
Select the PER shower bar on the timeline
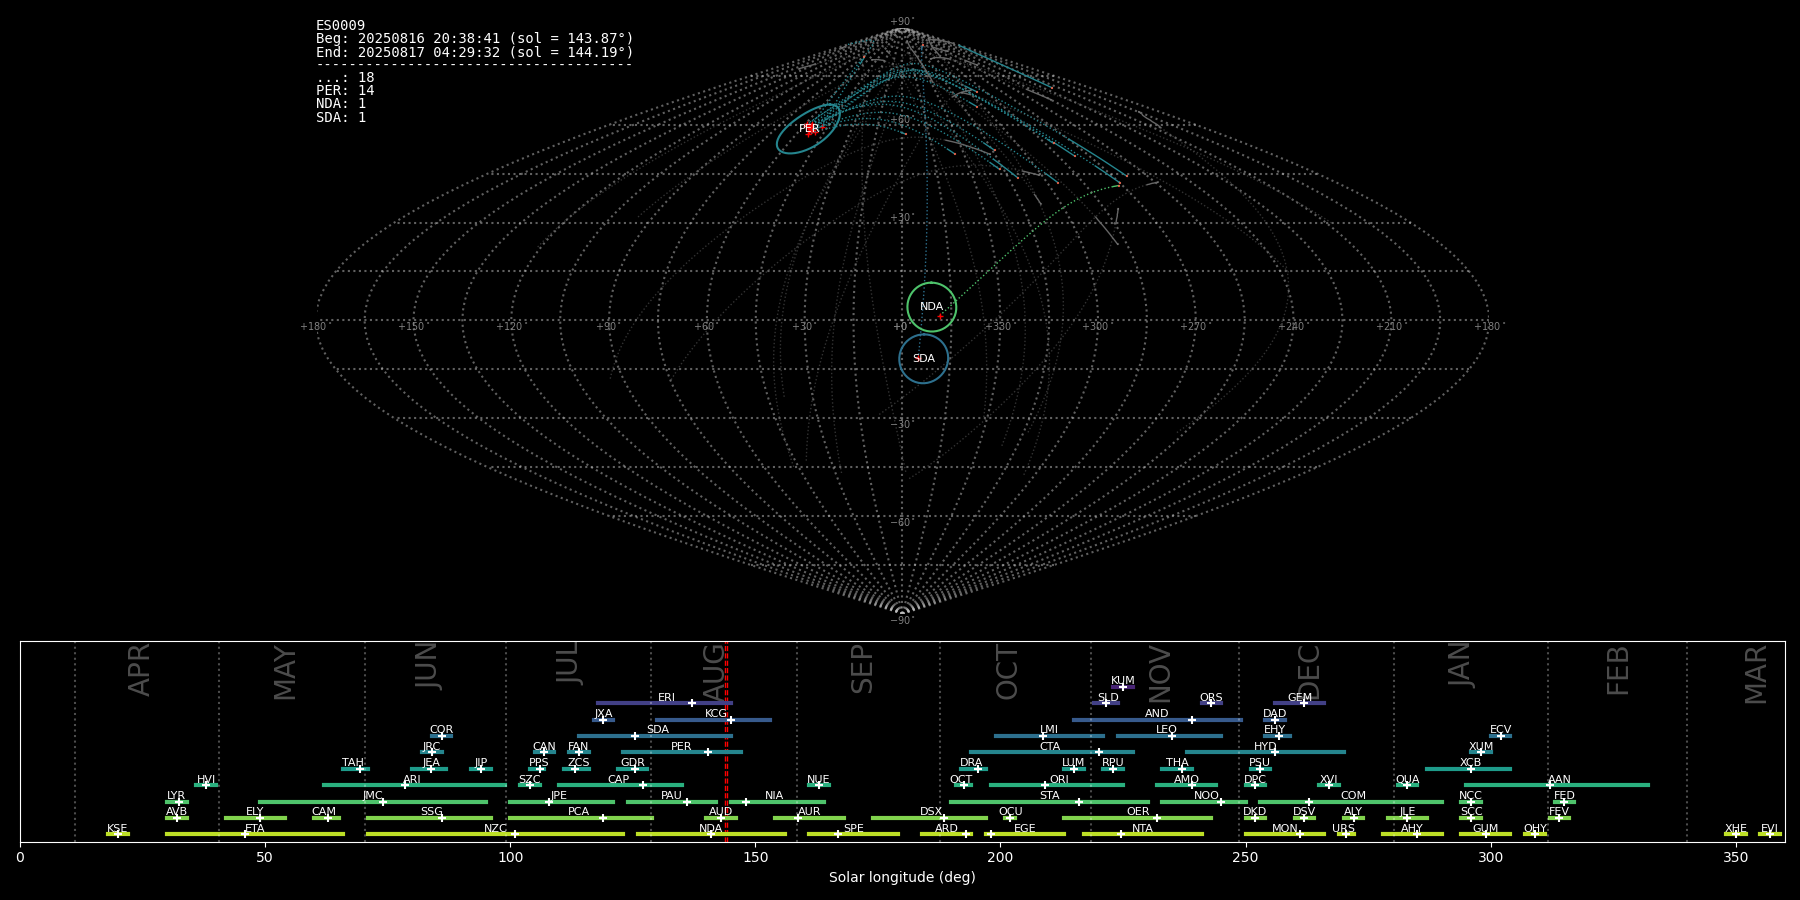click(682, 752)
